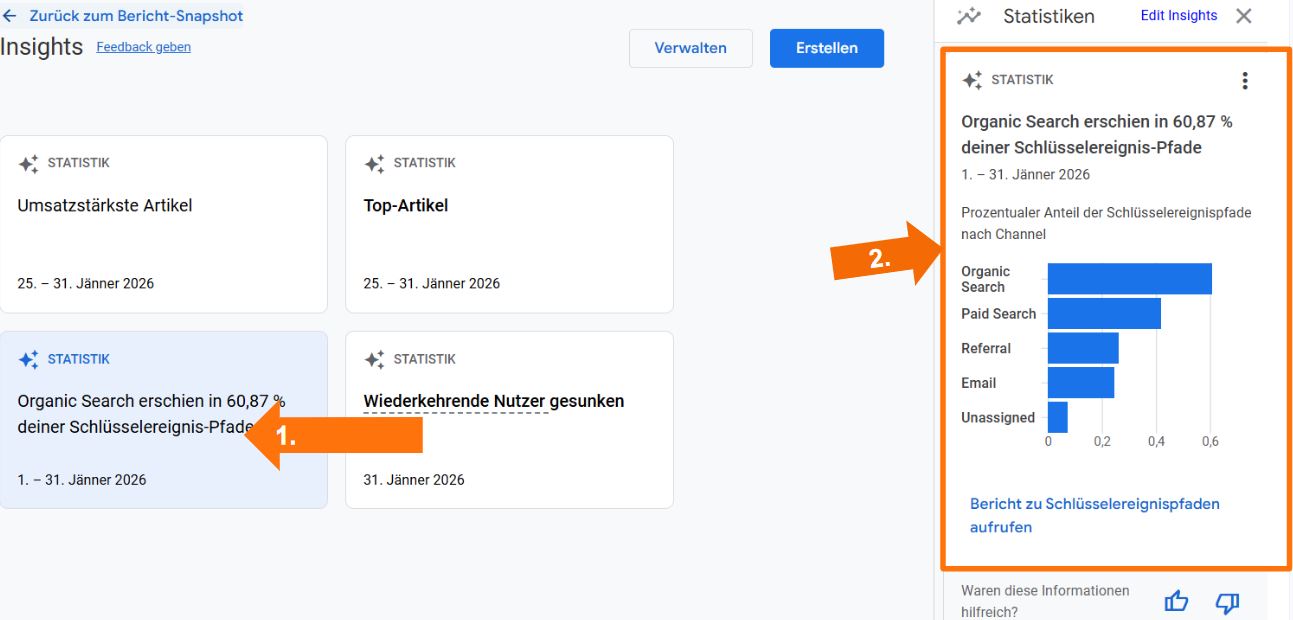Click the back arrow to Bericht-Snapshot
1293x620 pixels.
11,15
